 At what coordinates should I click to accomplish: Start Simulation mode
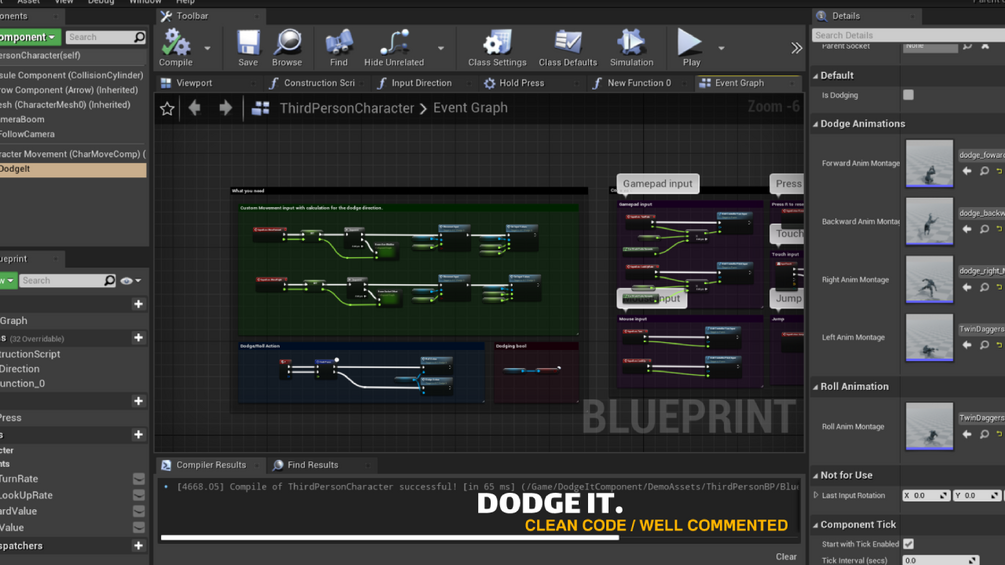pos(631,48)
